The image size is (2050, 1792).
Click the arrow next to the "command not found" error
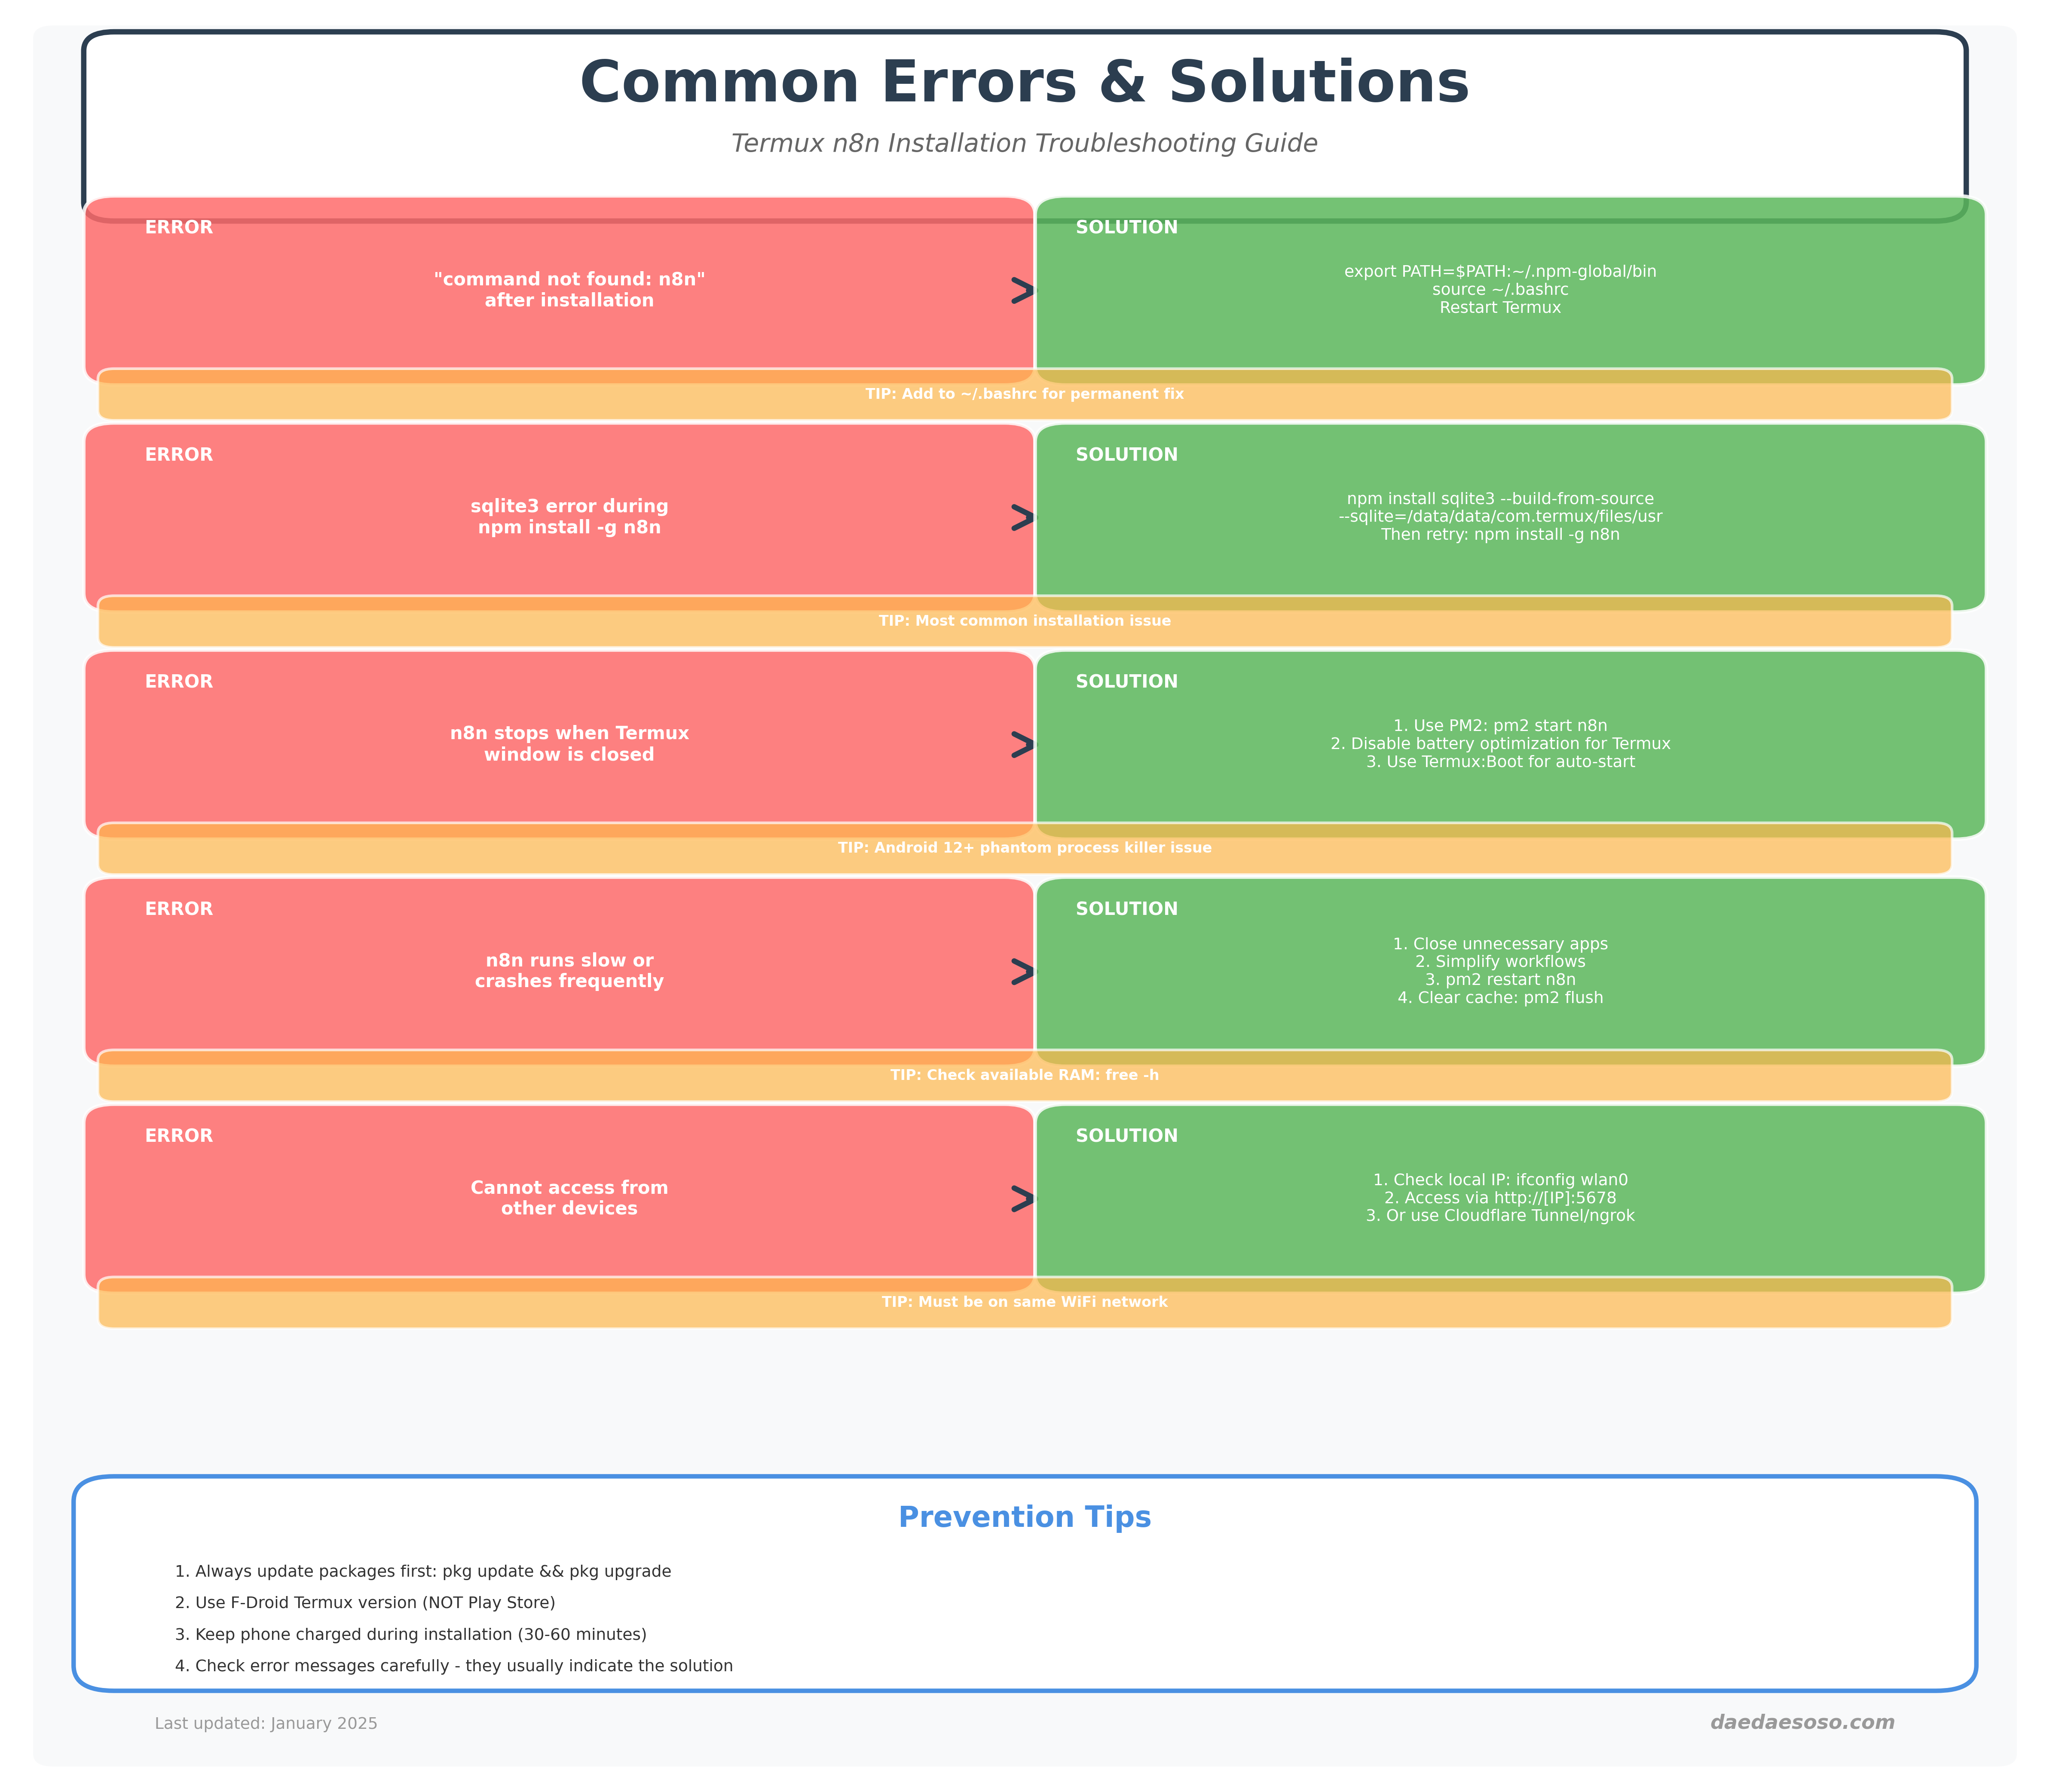(1022, 291)
